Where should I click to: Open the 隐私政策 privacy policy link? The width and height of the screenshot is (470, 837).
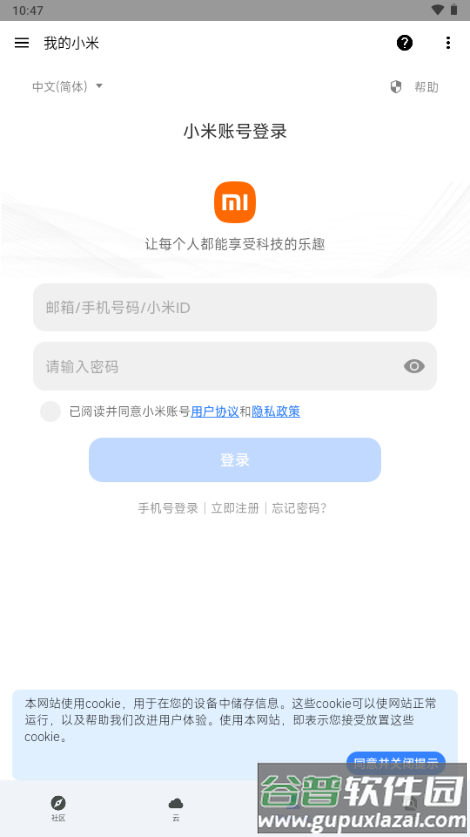[276, 412]
